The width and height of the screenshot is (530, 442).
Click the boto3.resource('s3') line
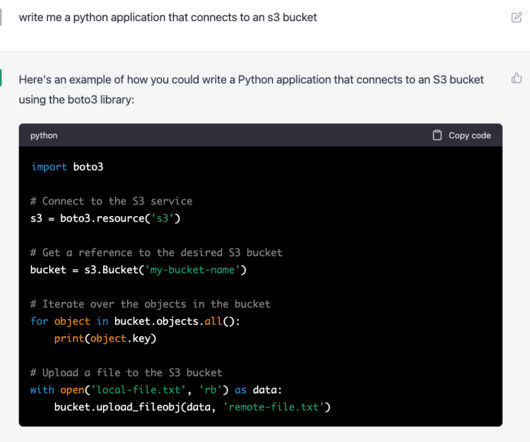pos(105,218)
